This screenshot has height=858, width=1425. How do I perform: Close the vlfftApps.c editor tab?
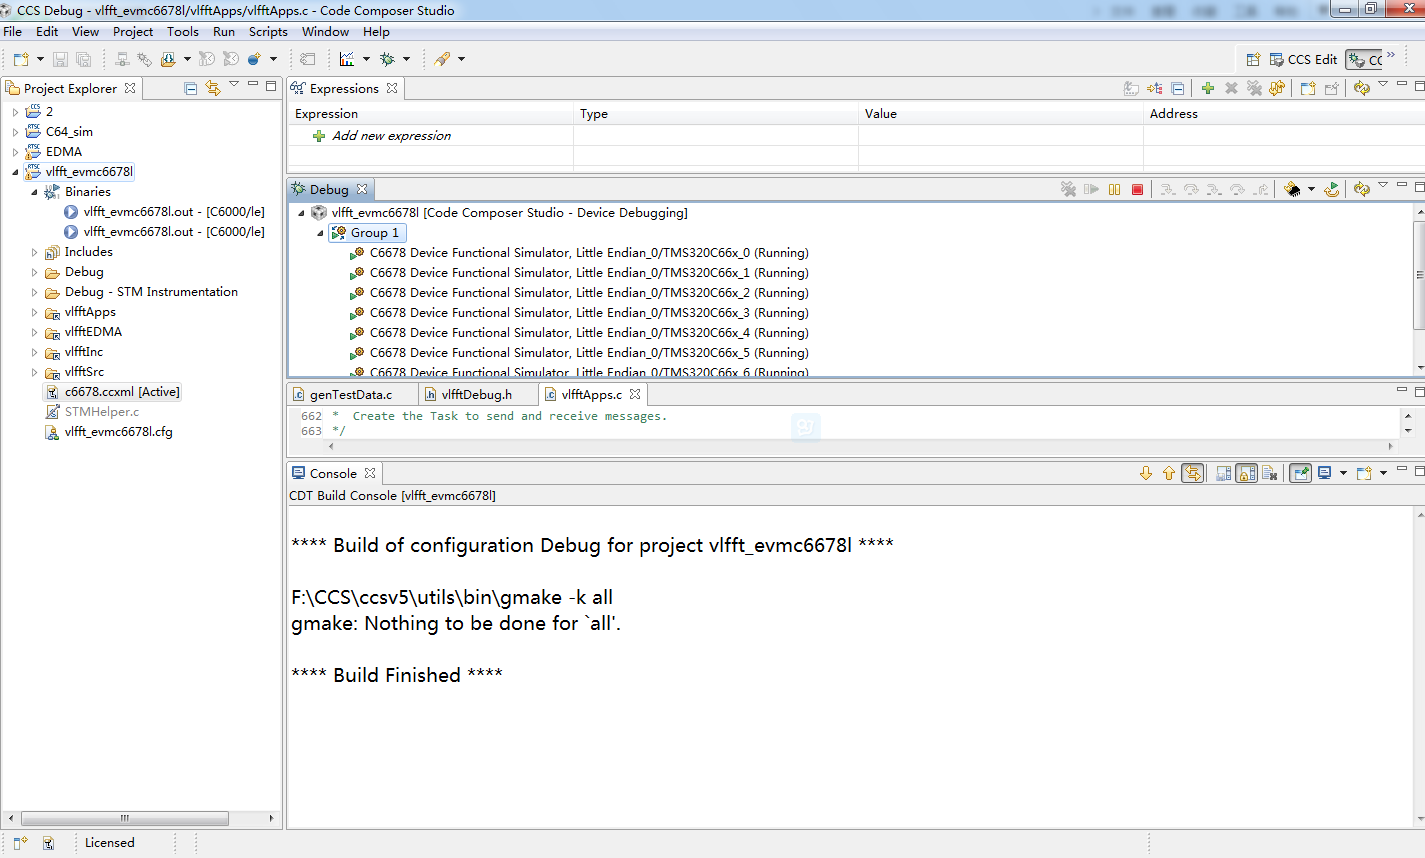635,394
